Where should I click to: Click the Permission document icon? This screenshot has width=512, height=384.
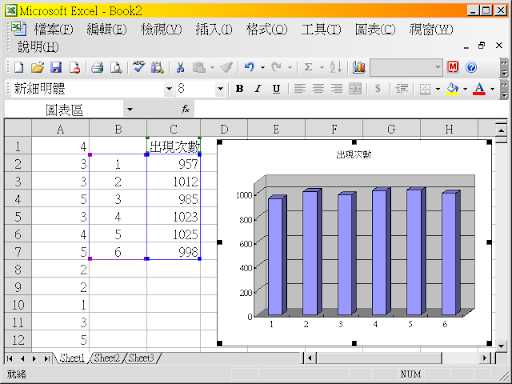[75, 68]
